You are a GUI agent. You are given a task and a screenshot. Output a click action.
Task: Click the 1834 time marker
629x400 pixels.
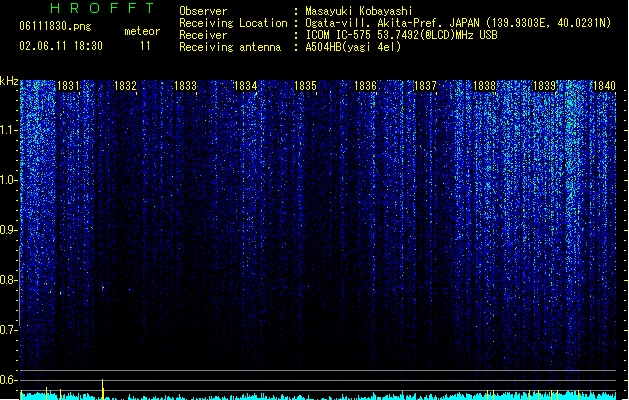click(x=245, y=86)
